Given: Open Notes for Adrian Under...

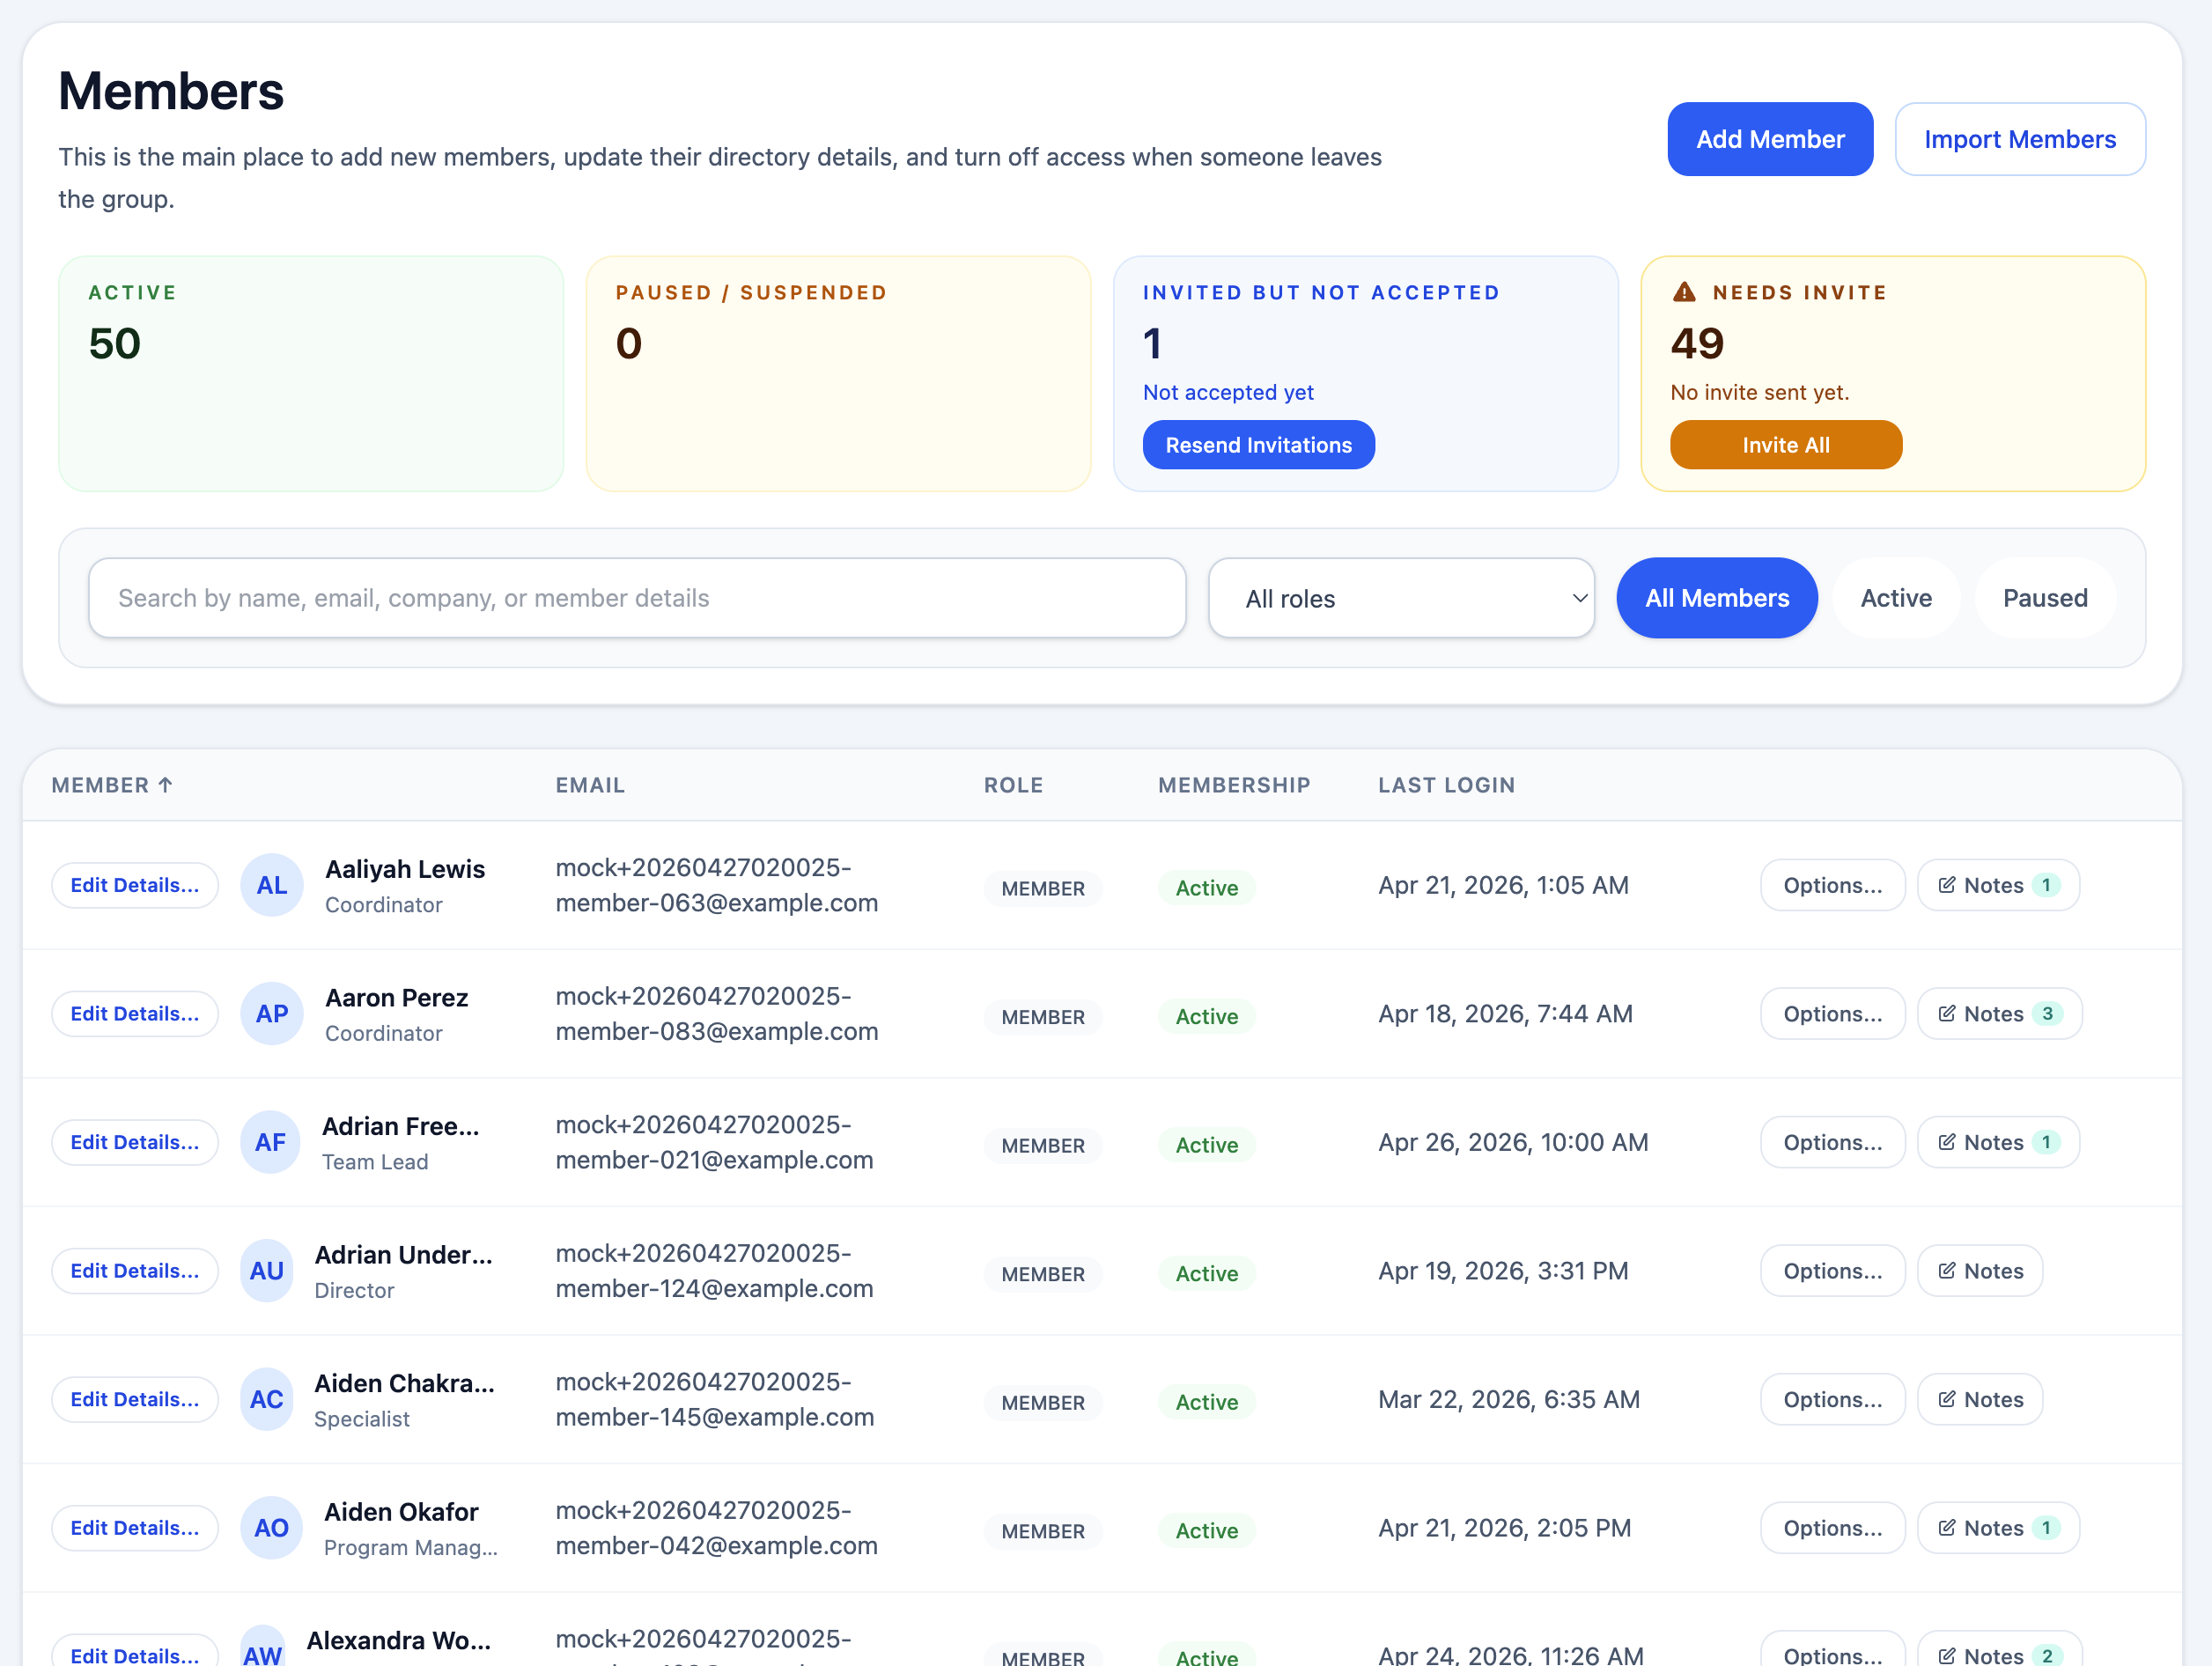Looking at the screenshot, I should pos(1980,1271).
